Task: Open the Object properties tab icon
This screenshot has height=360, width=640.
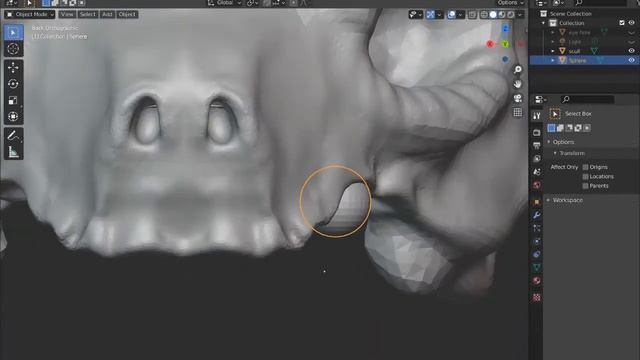Action: coord(536,202)
